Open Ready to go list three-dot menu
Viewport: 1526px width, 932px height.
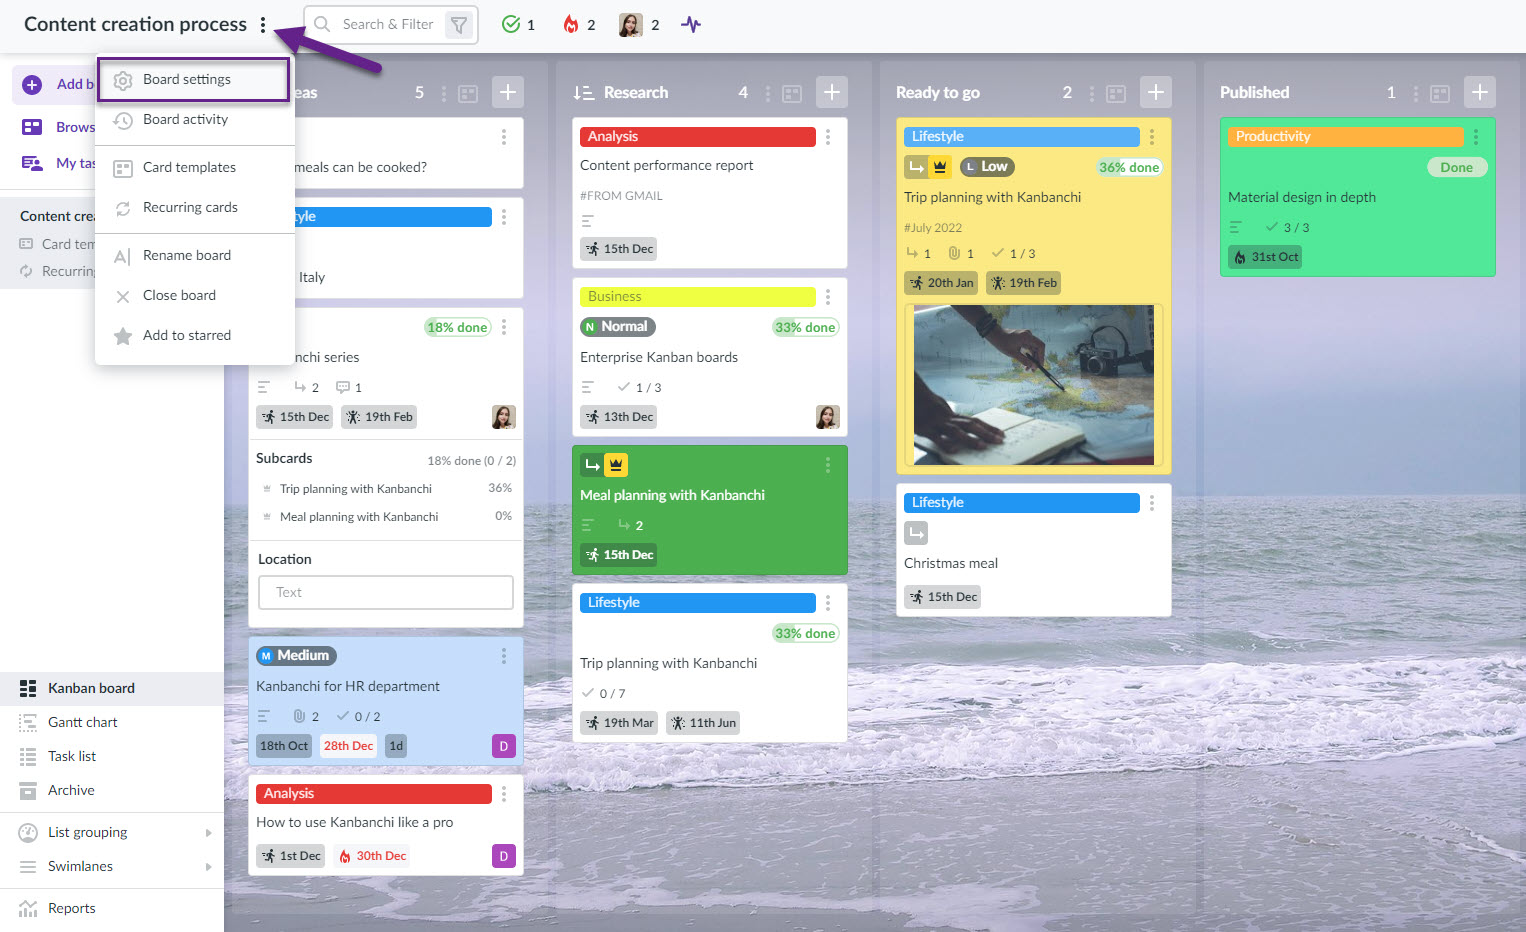pos(1092,94)
